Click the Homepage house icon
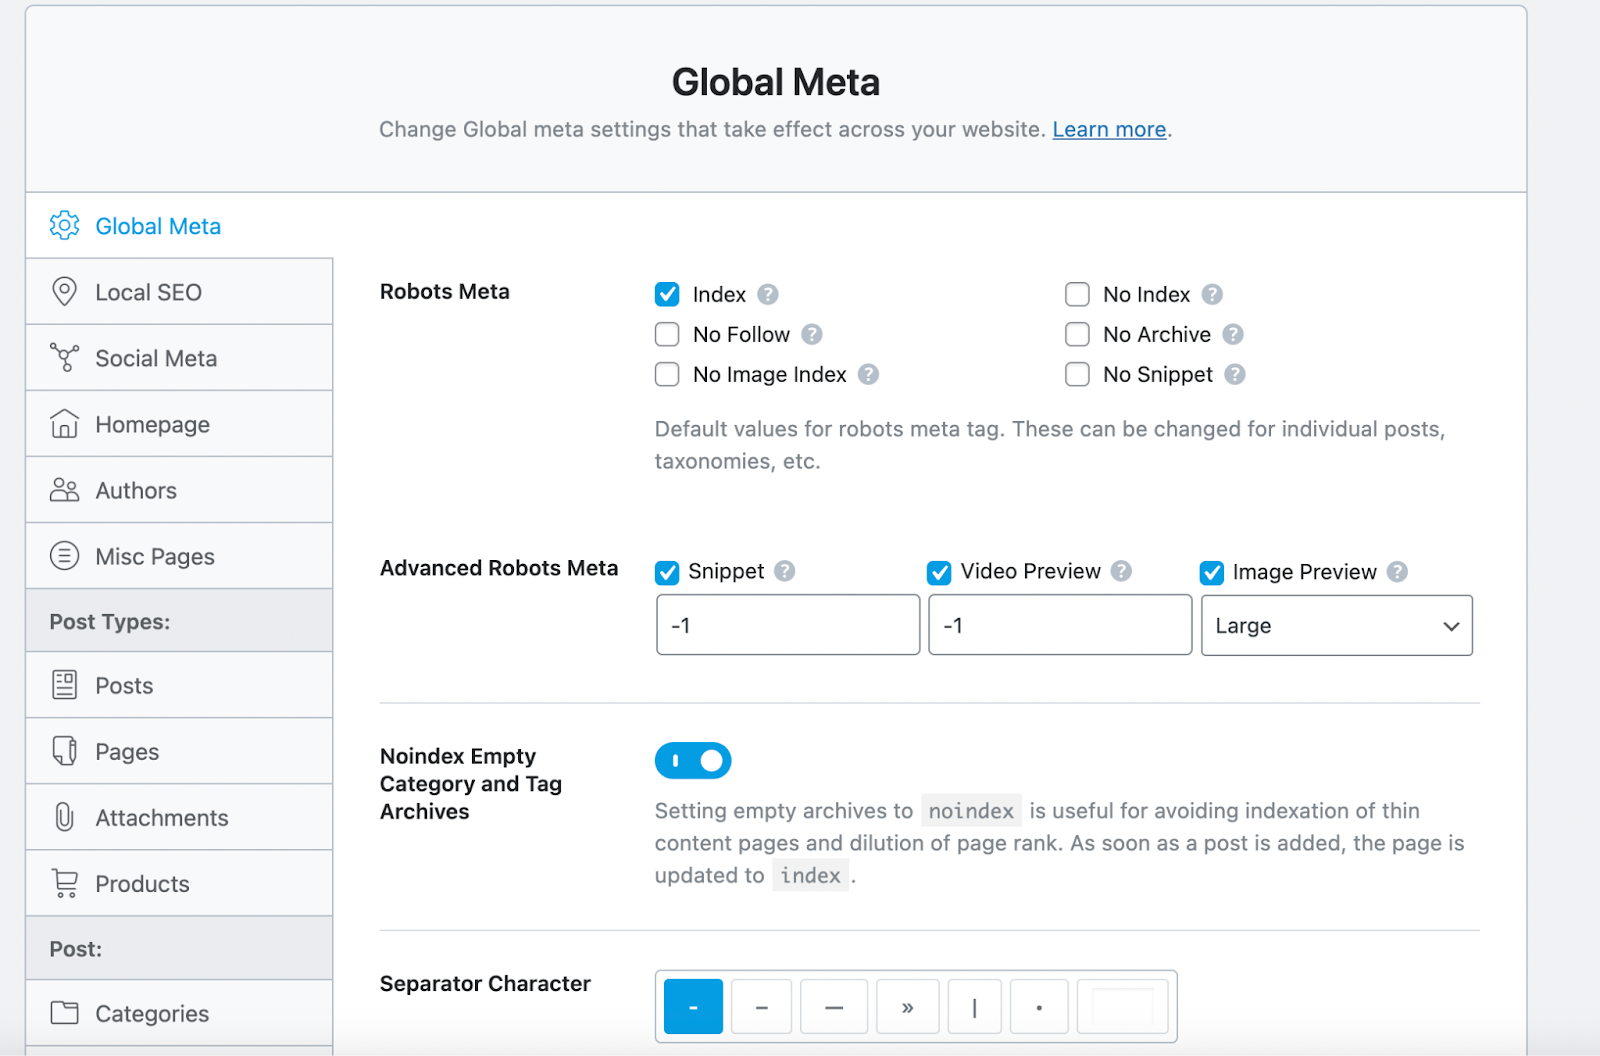Image resolution: width=1600 pixels, height=1056 pixels. coord(64,424)
